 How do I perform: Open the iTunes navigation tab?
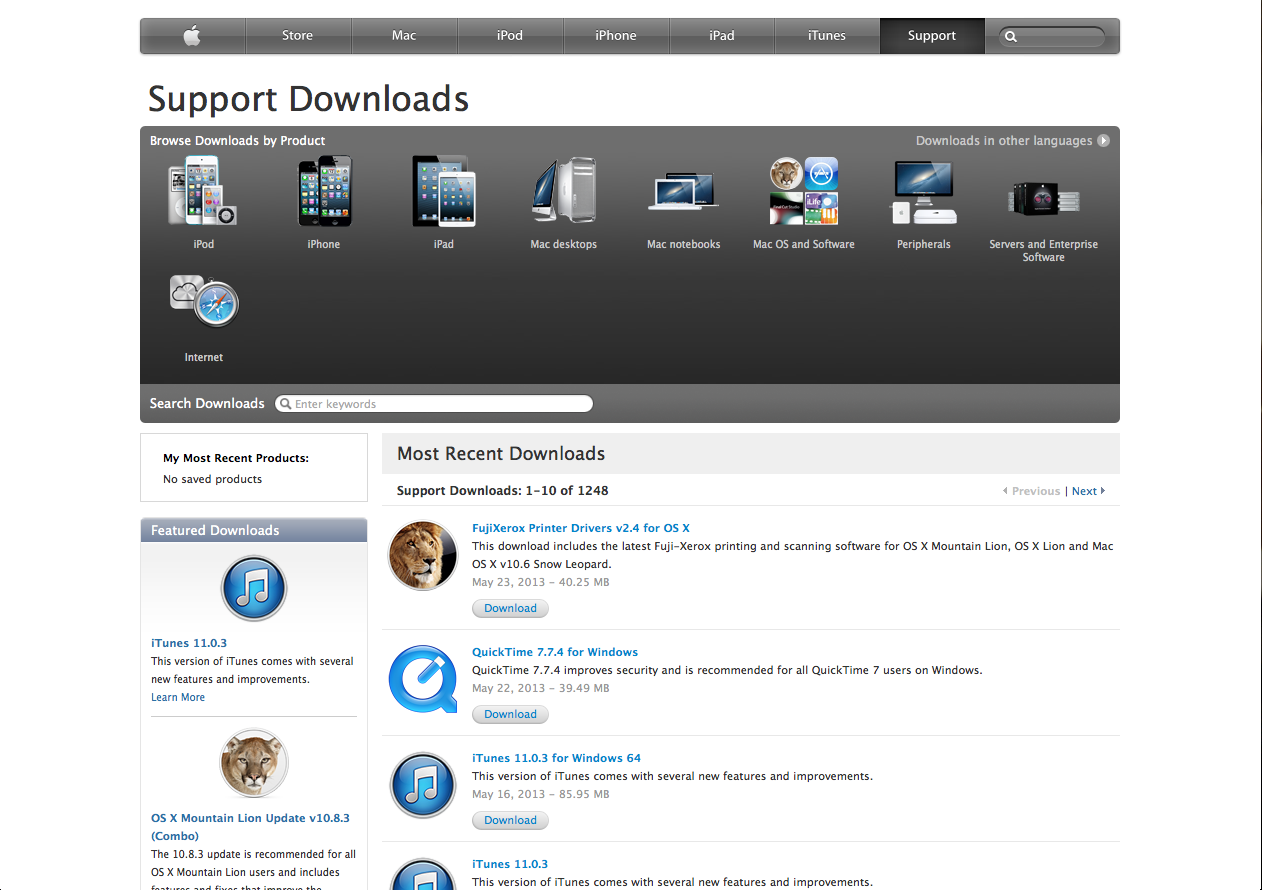click(x=827, y=36)
